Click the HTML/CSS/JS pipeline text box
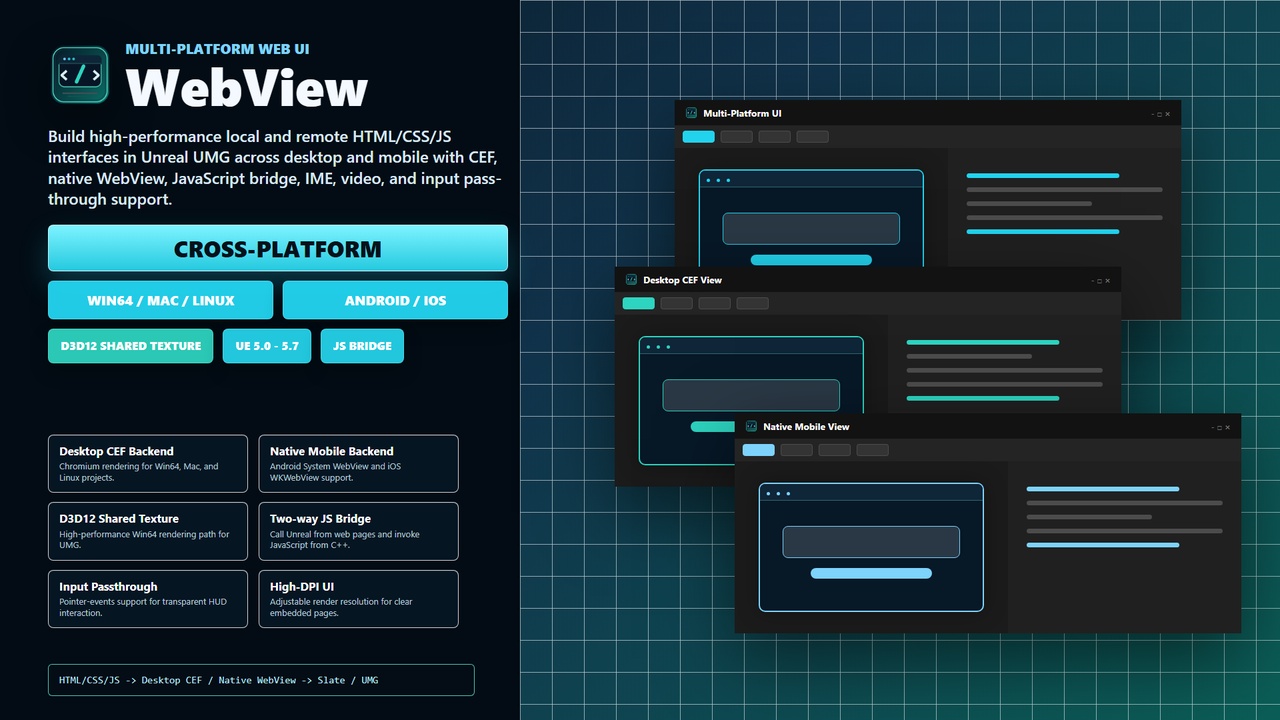The image size is (1280, 720). [261, 680]
